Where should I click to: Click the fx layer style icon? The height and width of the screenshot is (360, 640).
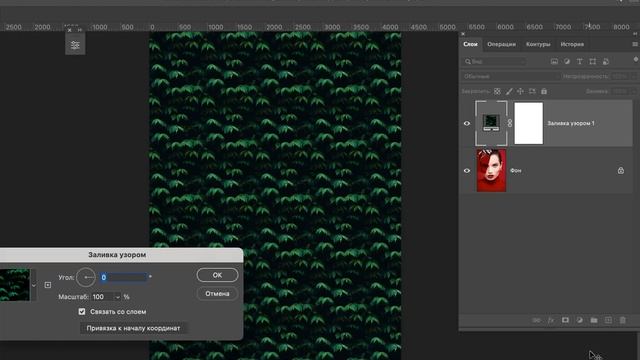coord(551,320)
